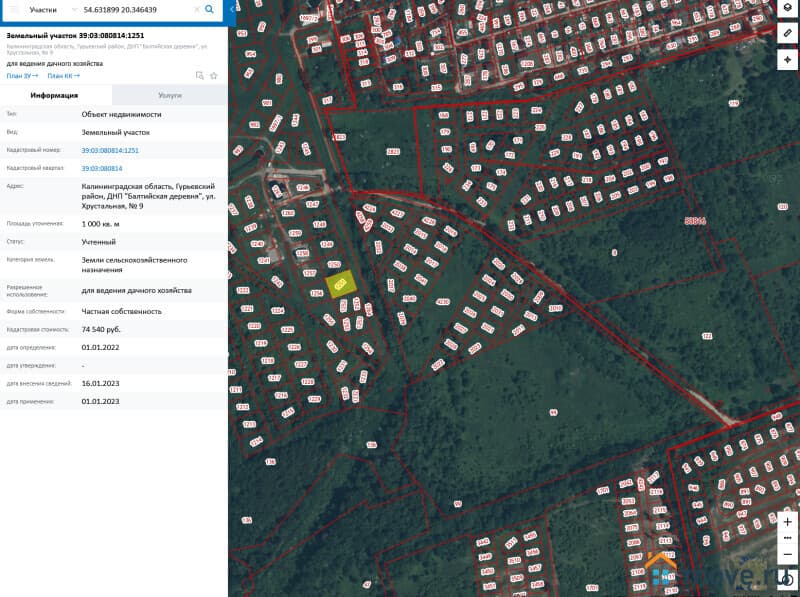Zoom out with the minus button
800x597 pixels.
pos(788,553)
